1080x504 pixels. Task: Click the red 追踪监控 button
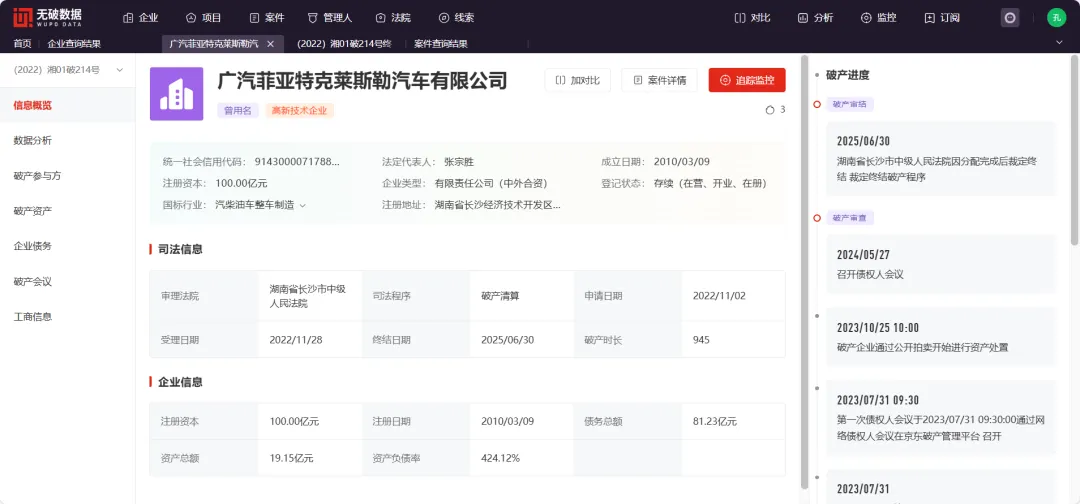click(747, 80)
